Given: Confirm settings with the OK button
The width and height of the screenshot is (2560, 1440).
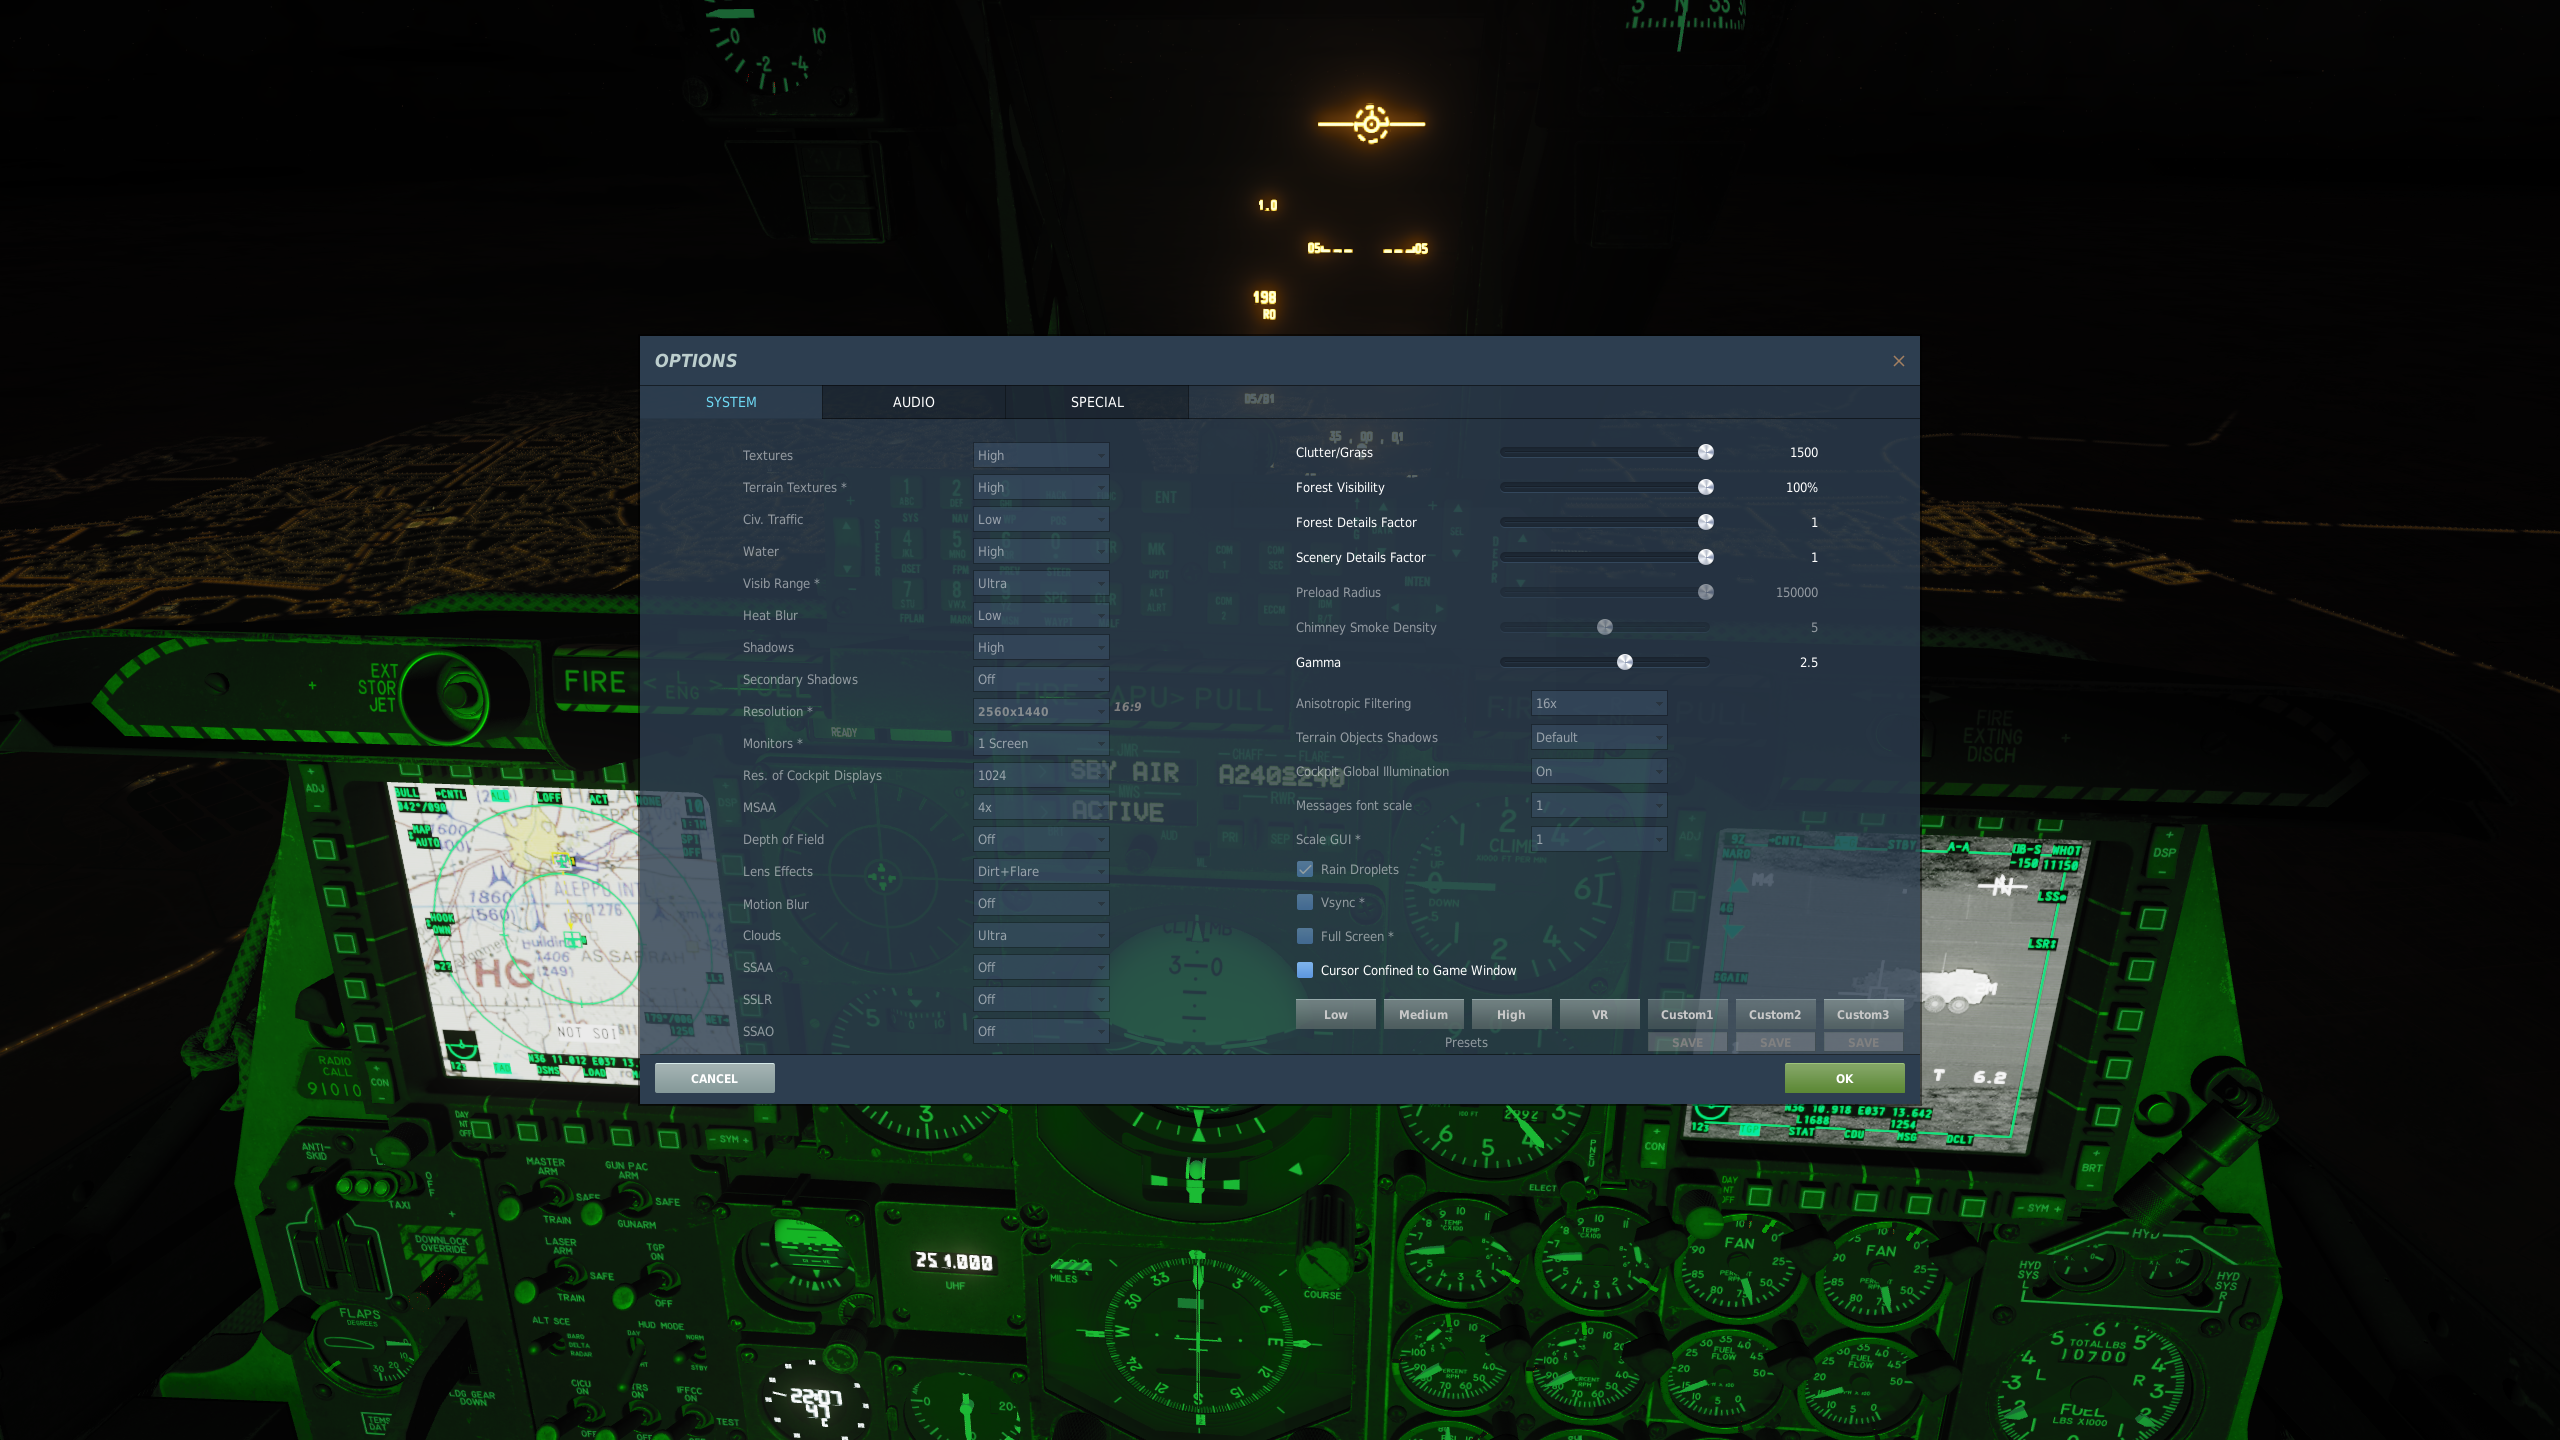Looking at the screenshot, I should click(1845, 1078).
